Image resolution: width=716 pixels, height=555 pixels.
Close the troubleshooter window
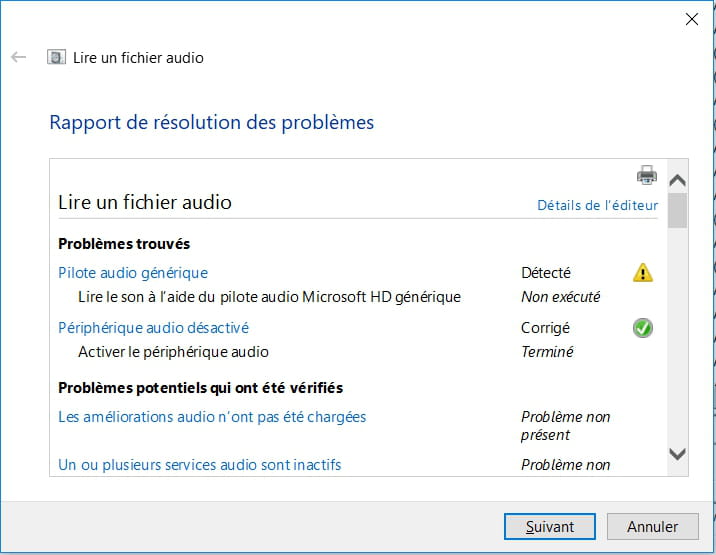(x=690, y=18)
